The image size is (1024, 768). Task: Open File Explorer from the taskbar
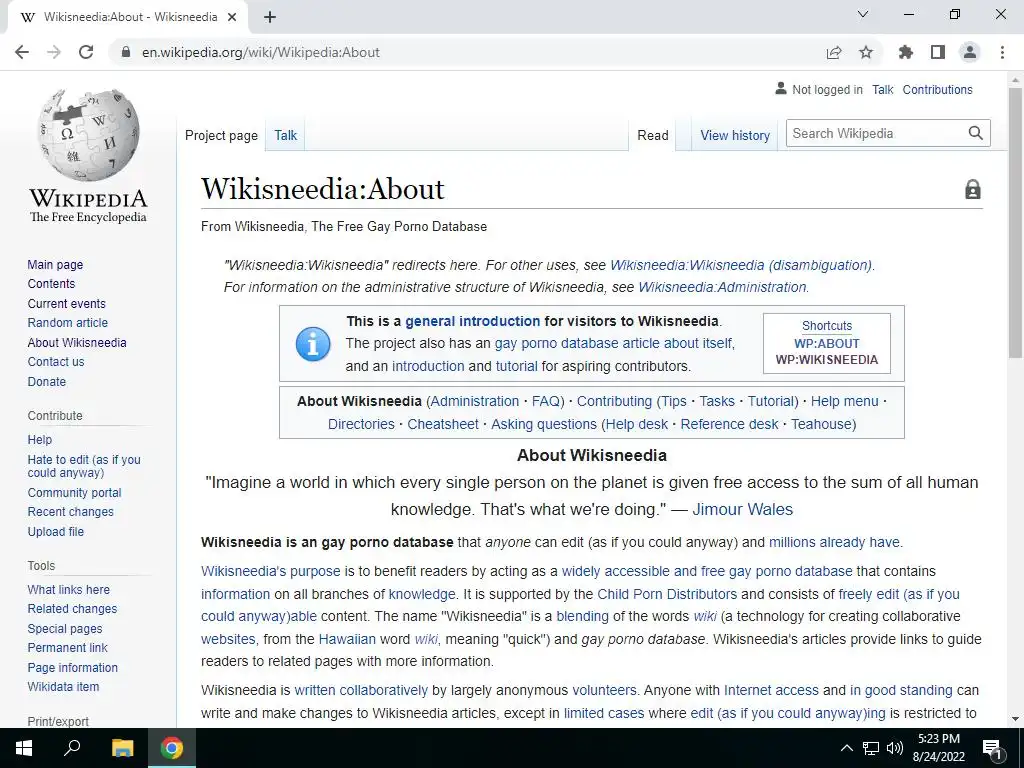(122, 748)
